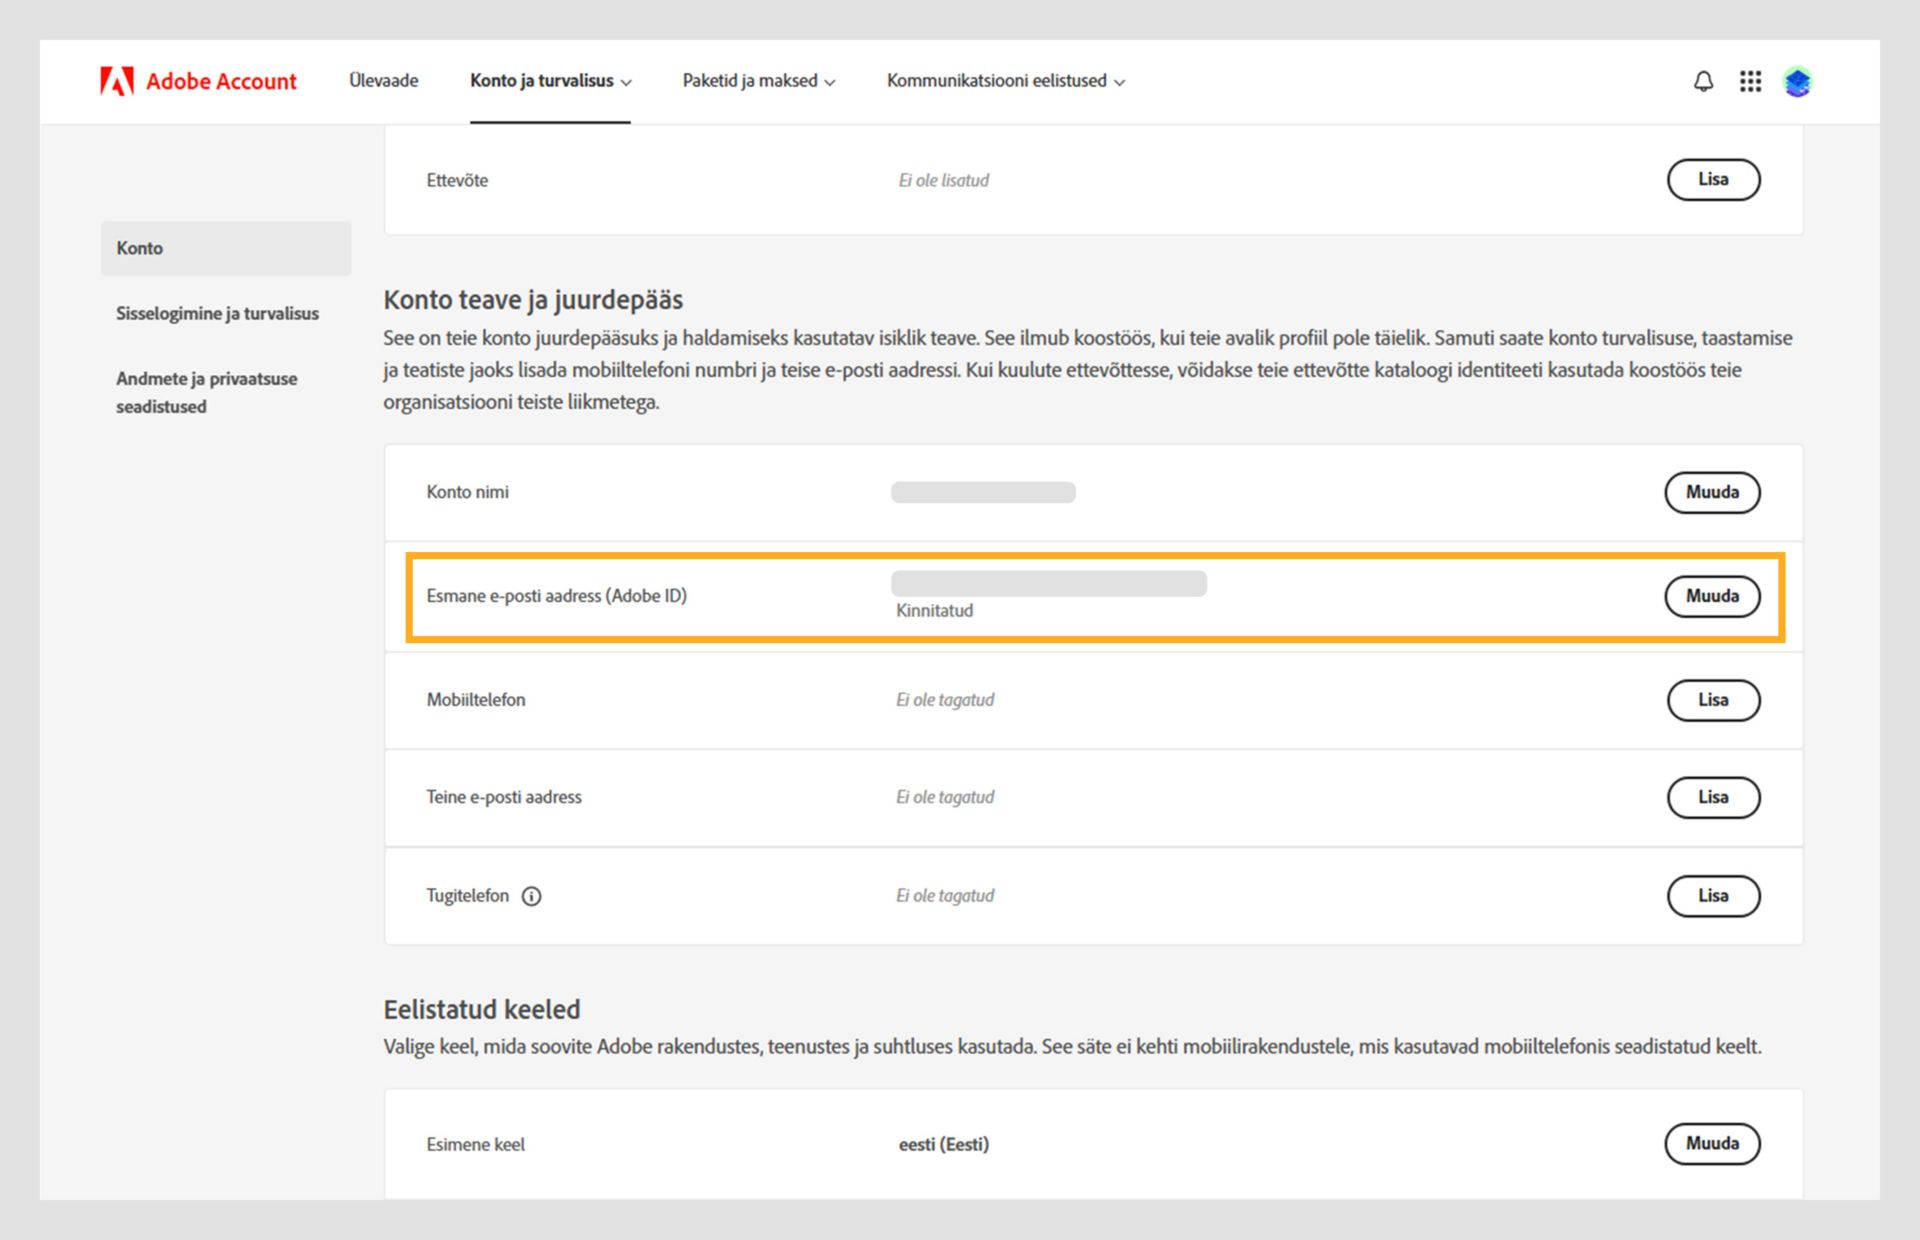Viewport: 1920px width, 1240px height.
Task: Click the Adobe logo icon
Action: point(116,81)
